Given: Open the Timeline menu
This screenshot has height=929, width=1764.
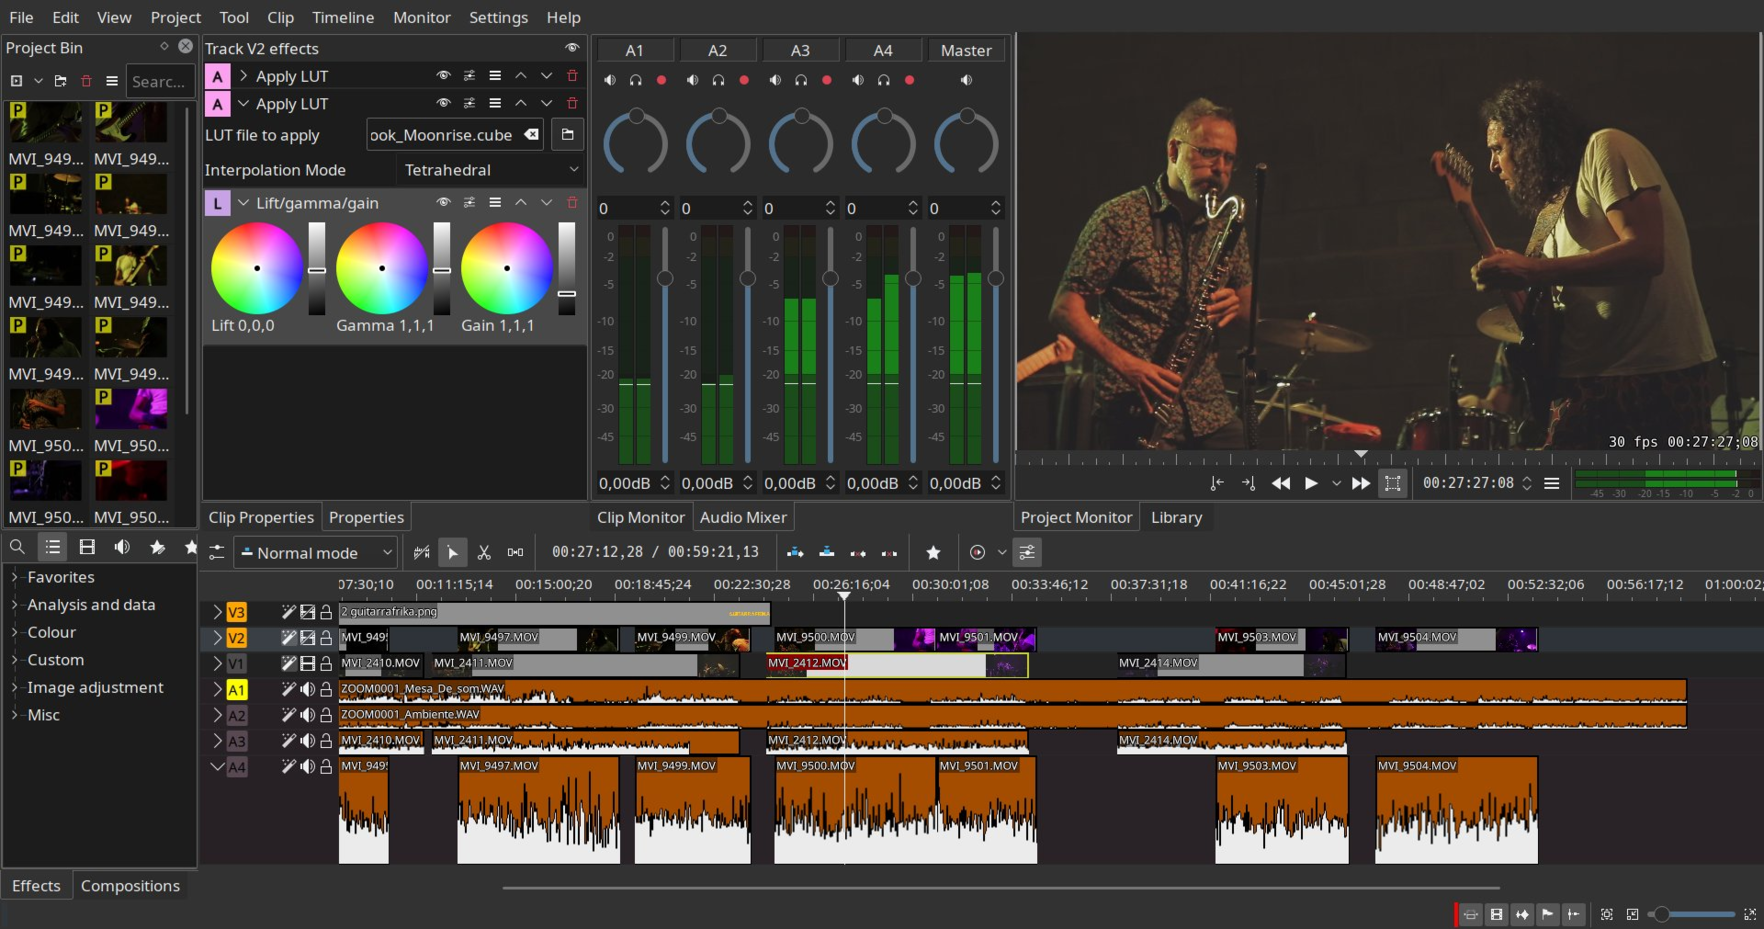Looking at the screenshot, I should coord(342,17).
